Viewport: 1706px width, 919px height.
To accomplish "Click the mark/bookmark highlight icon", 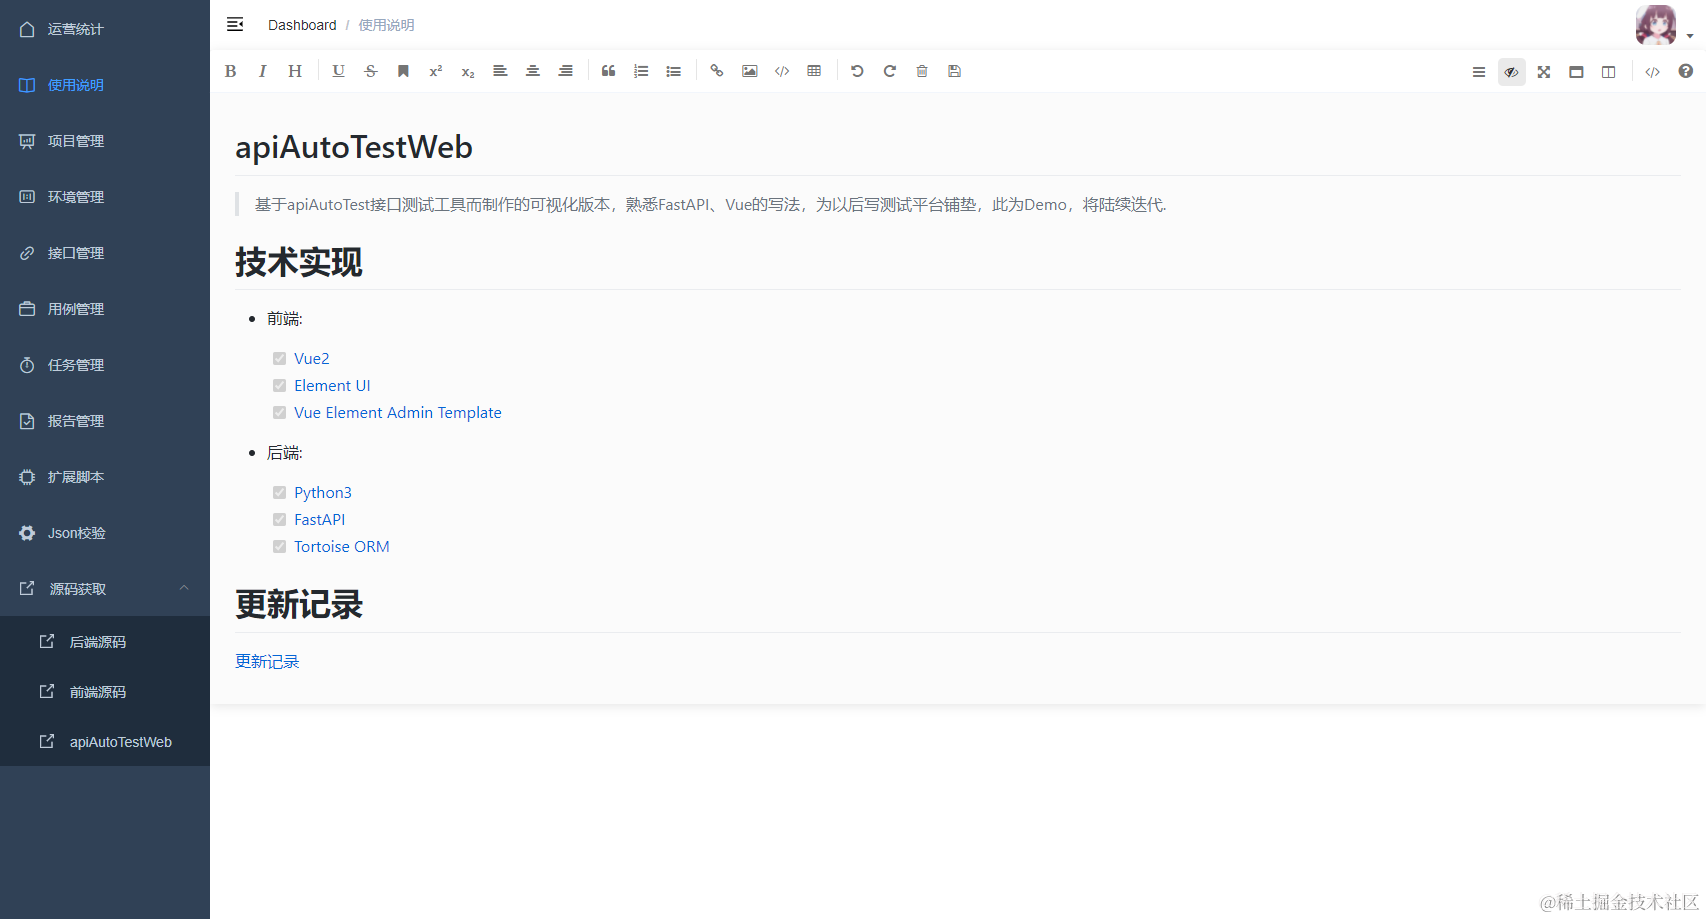I will (403, 71).
